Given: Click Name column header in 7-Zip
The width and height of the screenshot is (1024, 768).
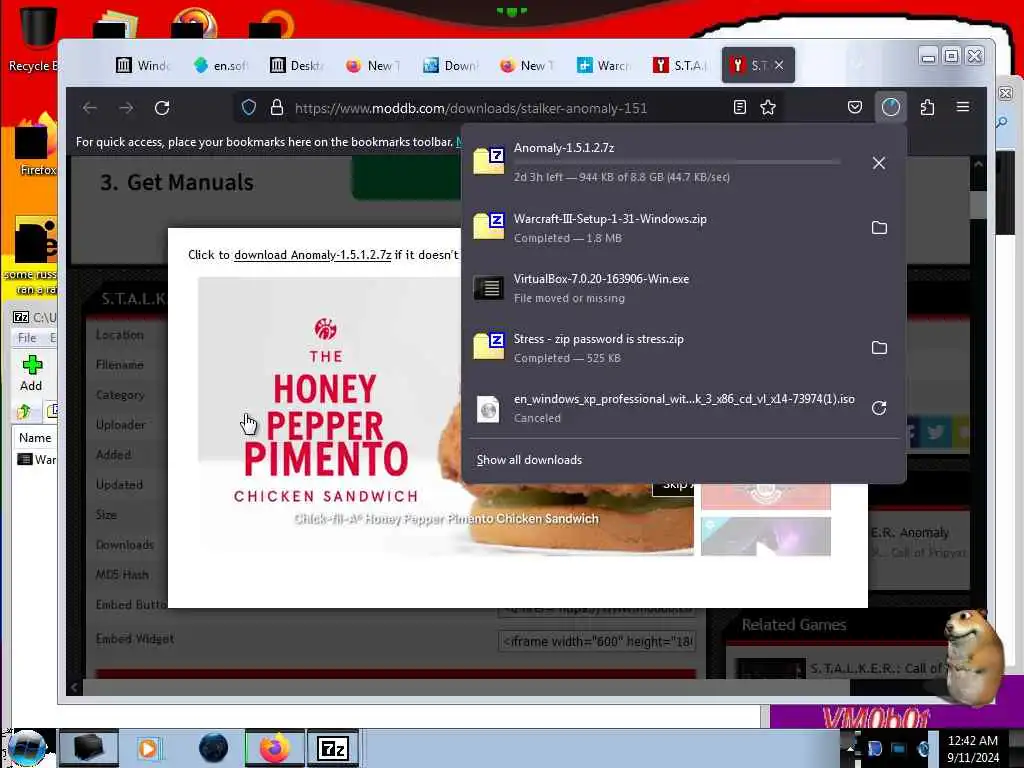Looking at the screenshot, I should pos(35,438).
